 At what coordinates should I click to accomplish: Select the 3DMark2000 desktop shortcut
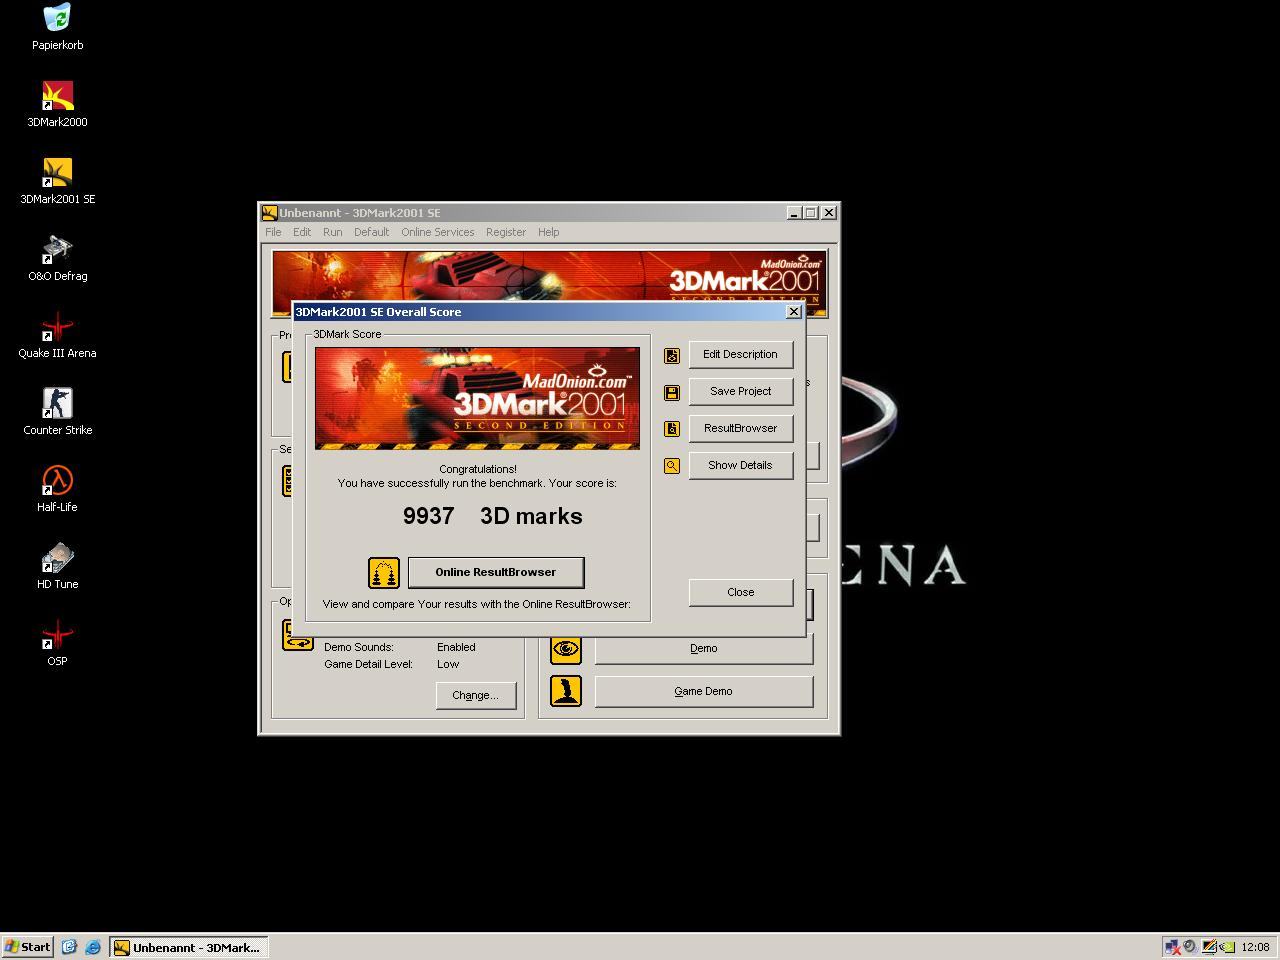click(x=57, y=96)
